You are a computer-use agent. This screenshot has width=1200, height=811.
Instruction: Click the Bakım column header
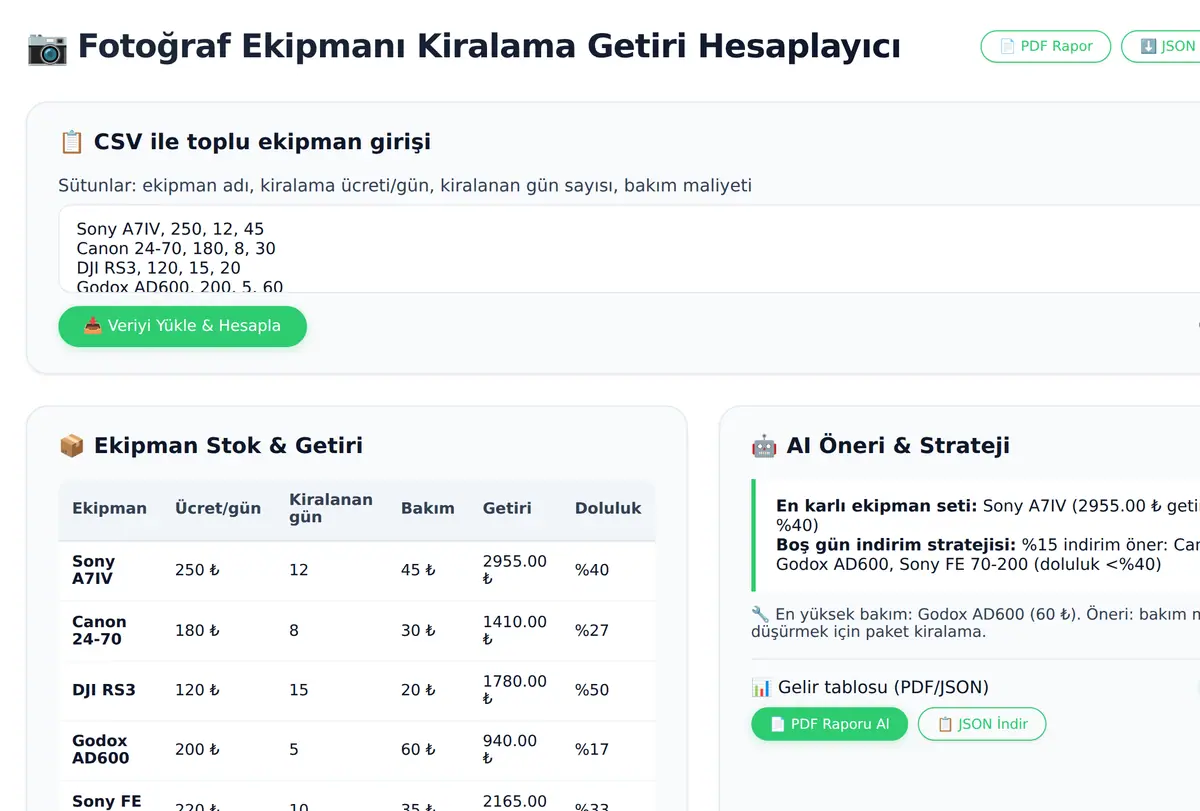point(428,508)
